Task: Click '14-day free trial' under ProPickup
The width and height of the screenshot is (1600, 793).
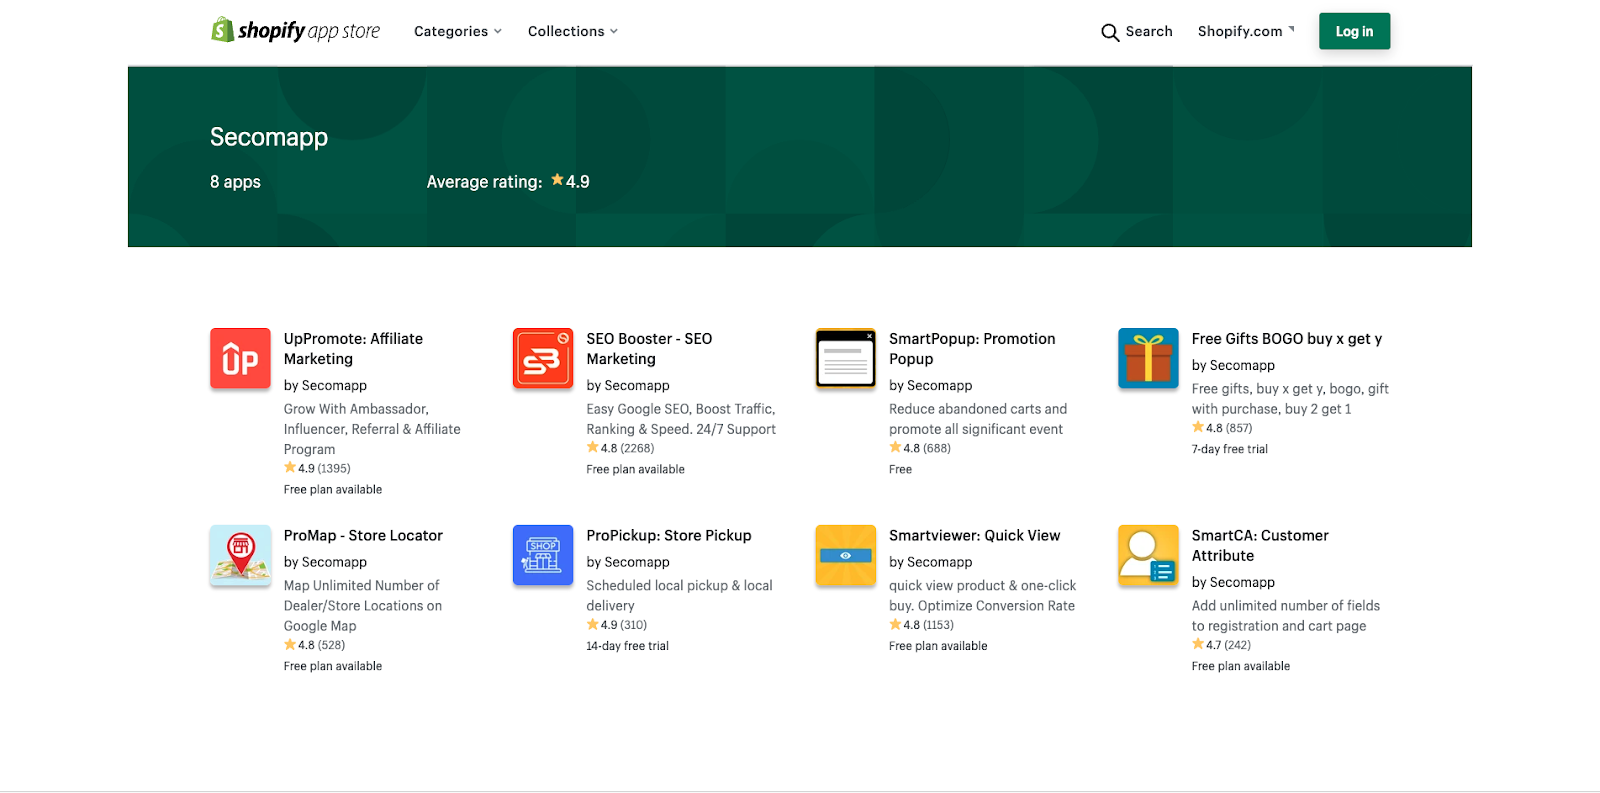Action: point(628,646)
